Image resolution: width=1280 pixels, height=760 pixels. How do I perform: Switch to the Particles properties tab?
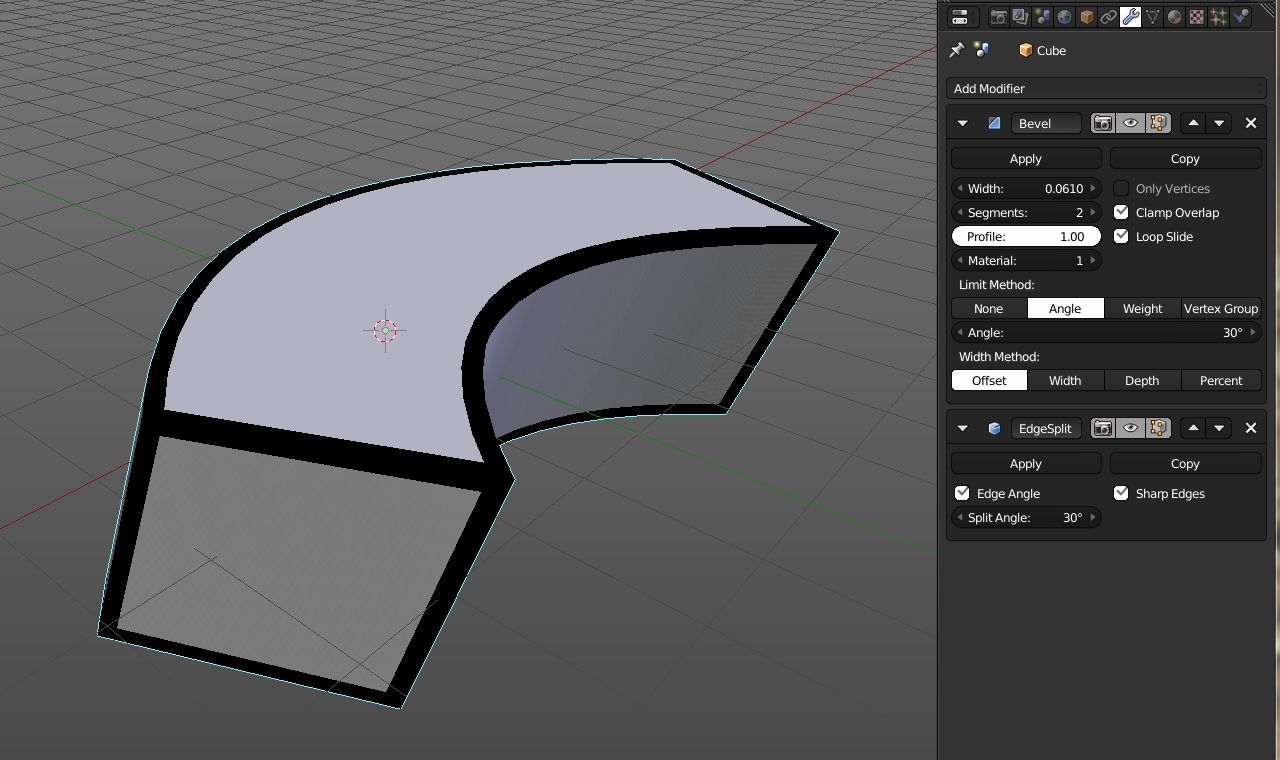coord(1218,17)
